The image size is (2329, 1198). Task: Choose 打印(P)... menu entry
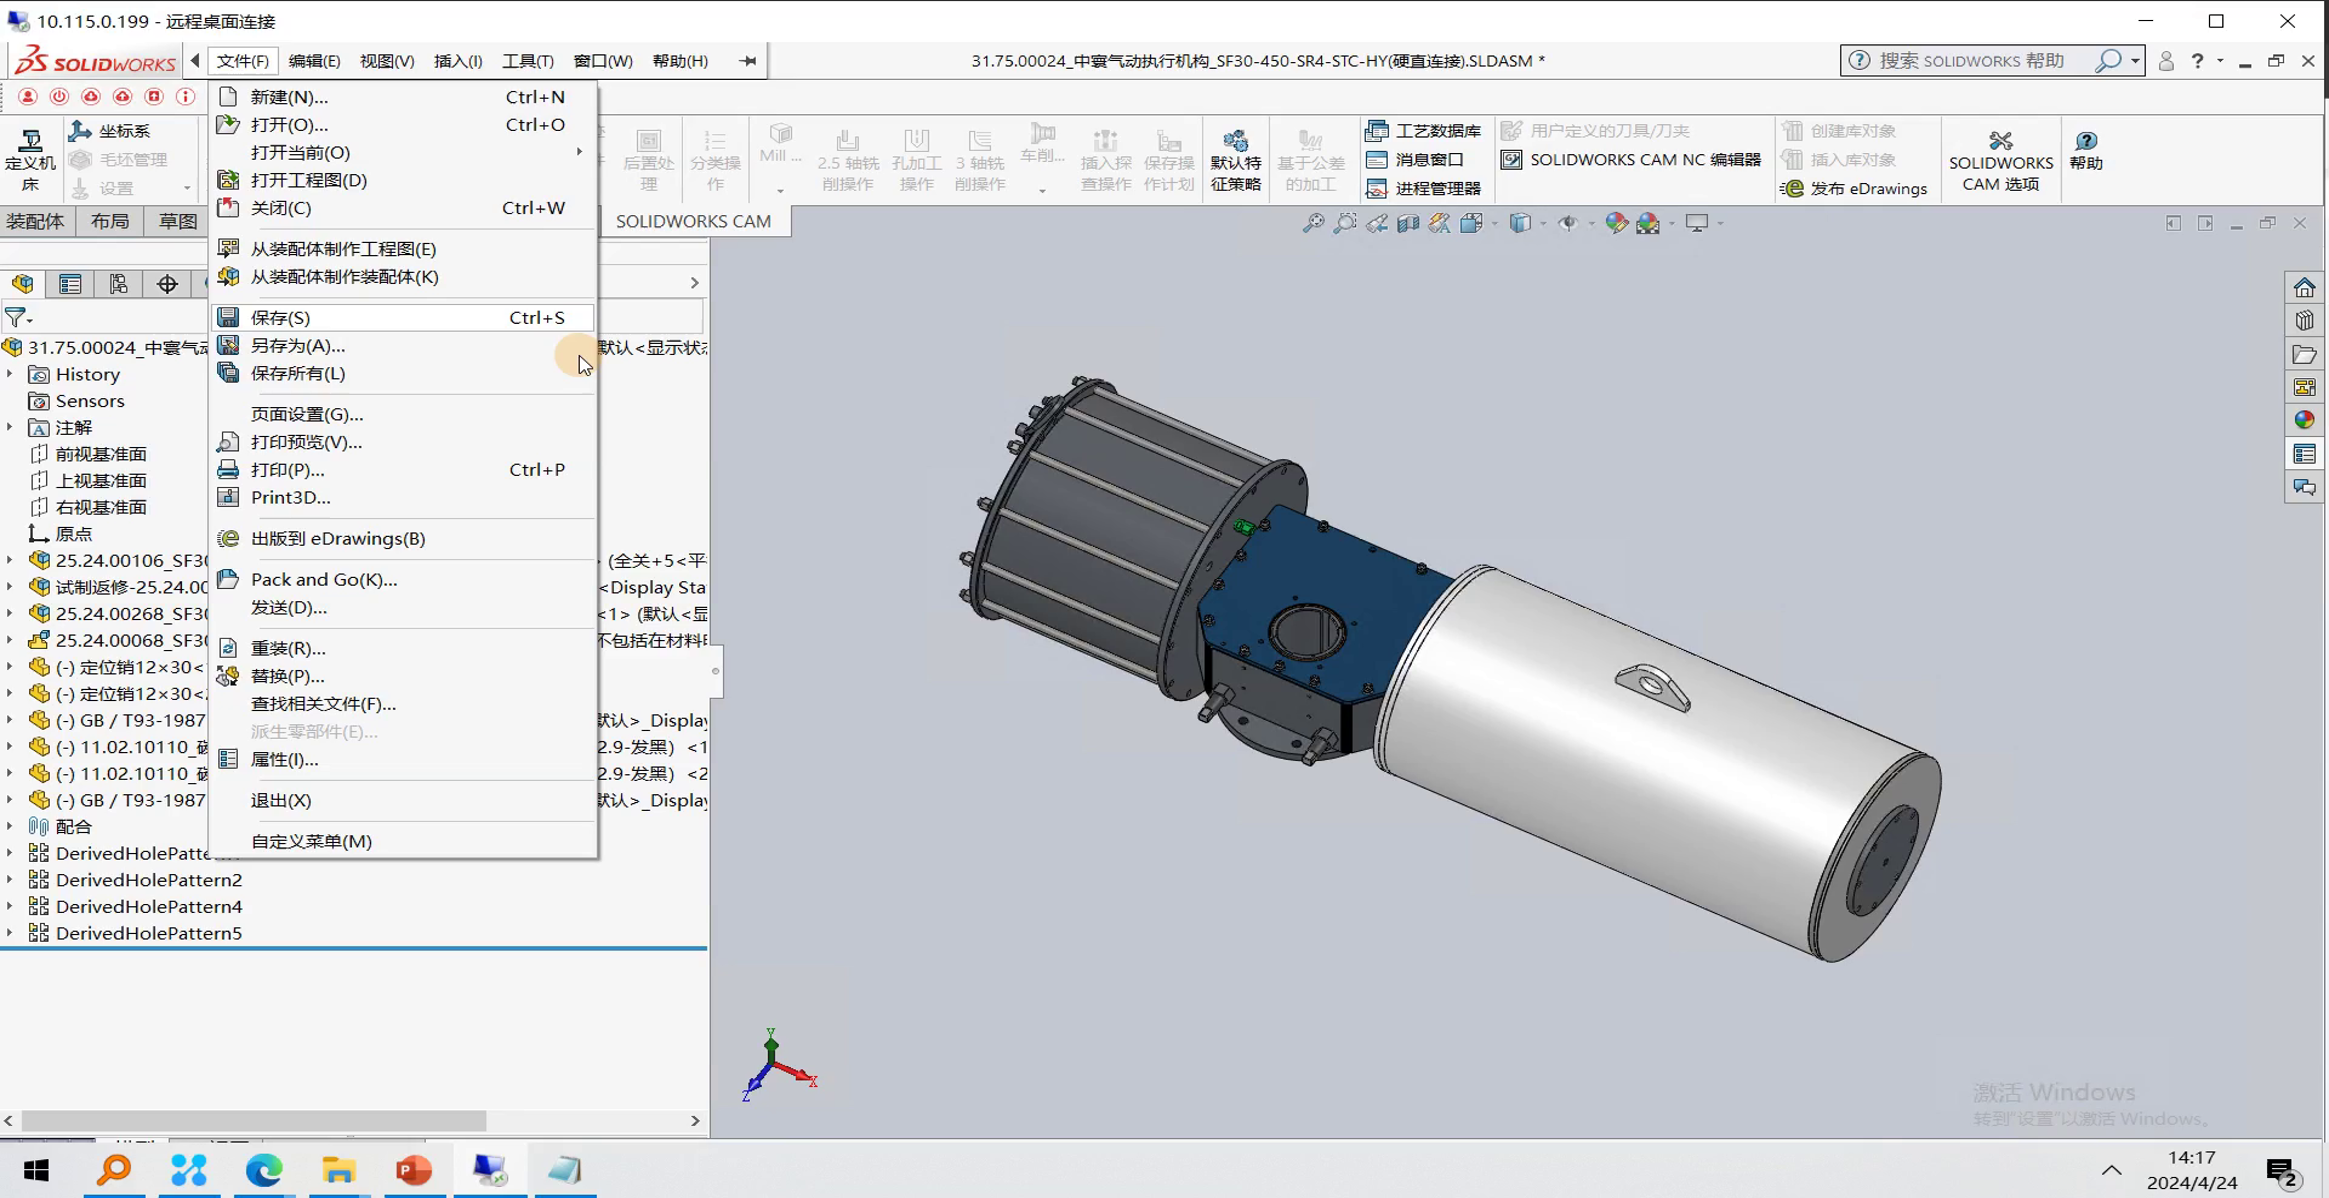403,469
